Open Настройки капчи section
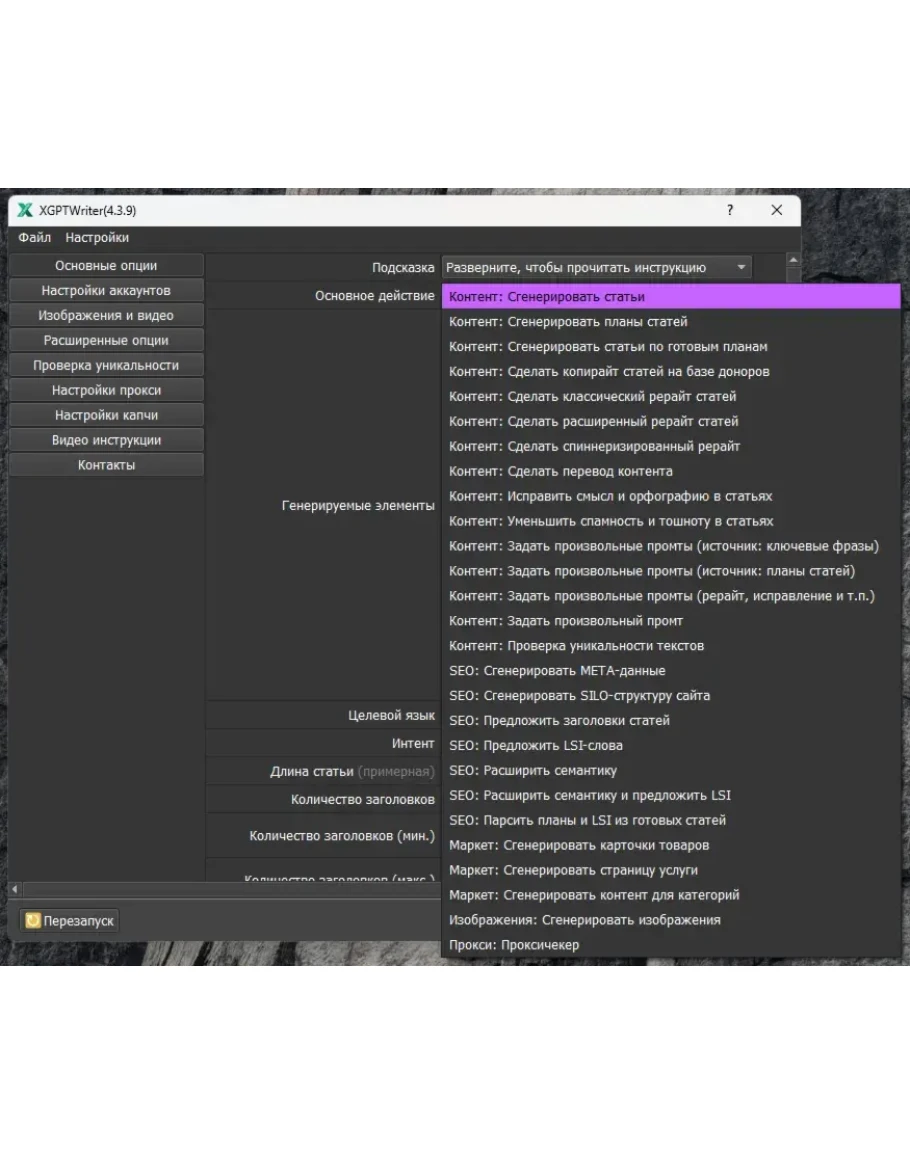 (x=106, y=415)
